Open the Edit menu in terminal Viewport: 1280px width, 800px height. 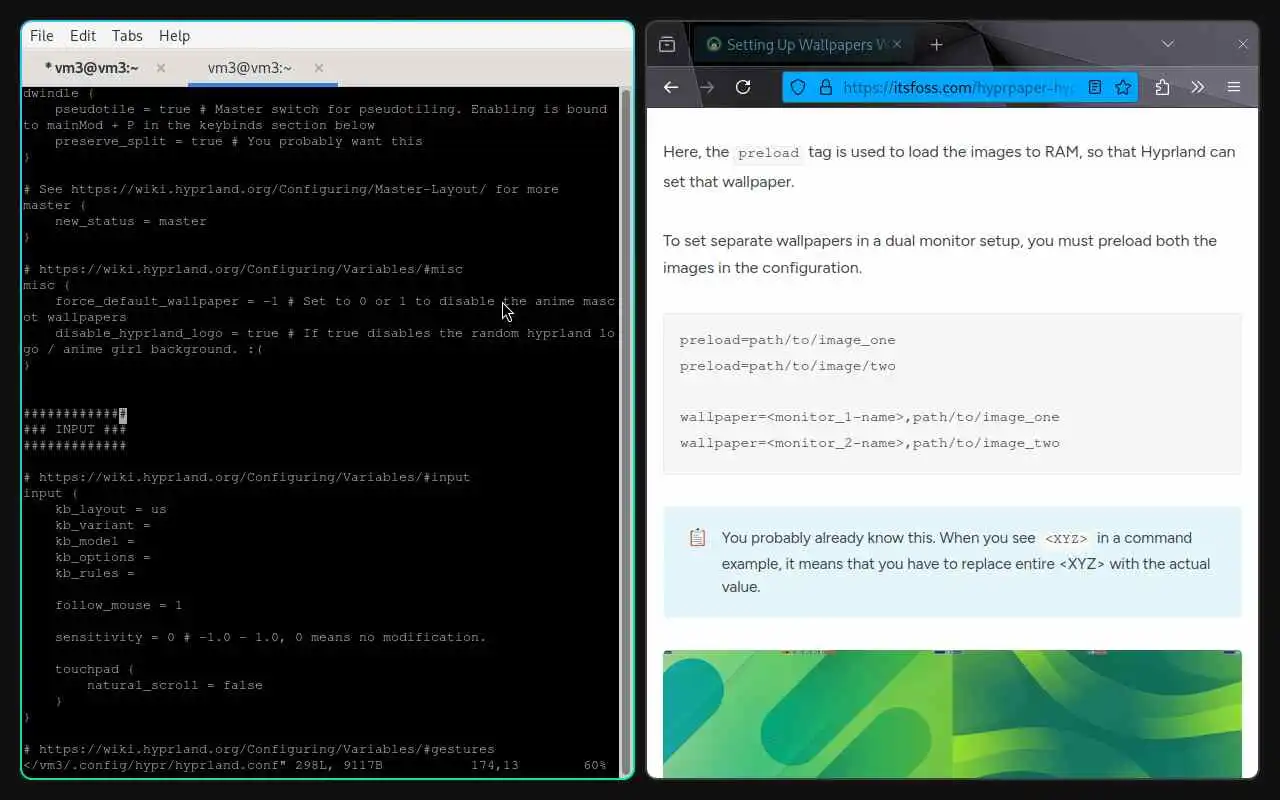[x=83, y=36]
